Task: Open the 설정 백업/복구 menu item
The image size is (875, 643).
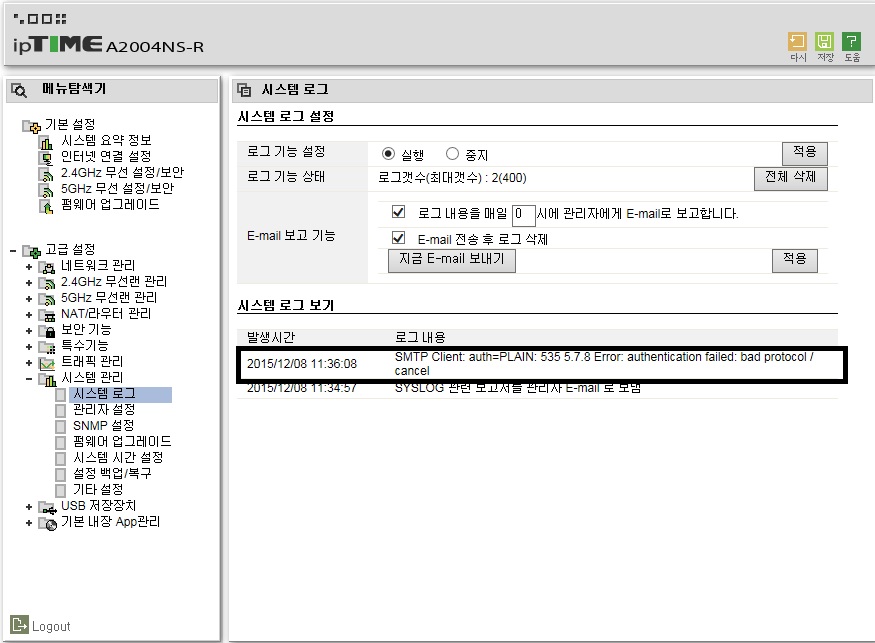Action: point(112,473)
